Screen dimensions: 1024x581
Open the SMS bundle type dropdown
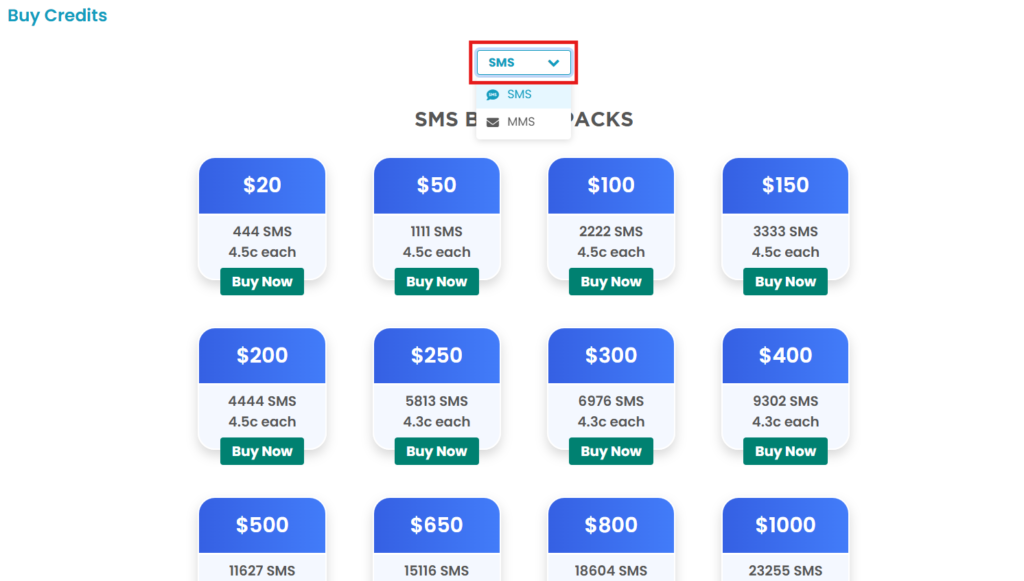(523, 63)
